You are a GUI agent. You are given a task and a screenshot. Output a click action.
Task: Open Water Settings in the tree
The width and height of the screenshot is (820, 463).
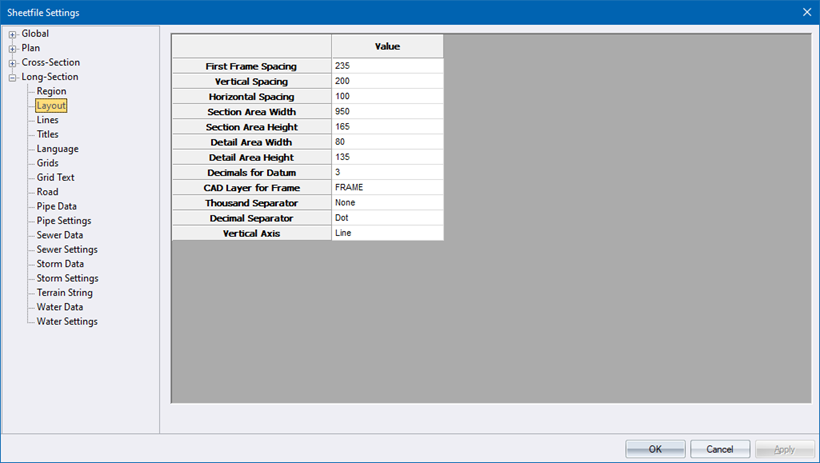pyautogui.click(x=66, y=322)
